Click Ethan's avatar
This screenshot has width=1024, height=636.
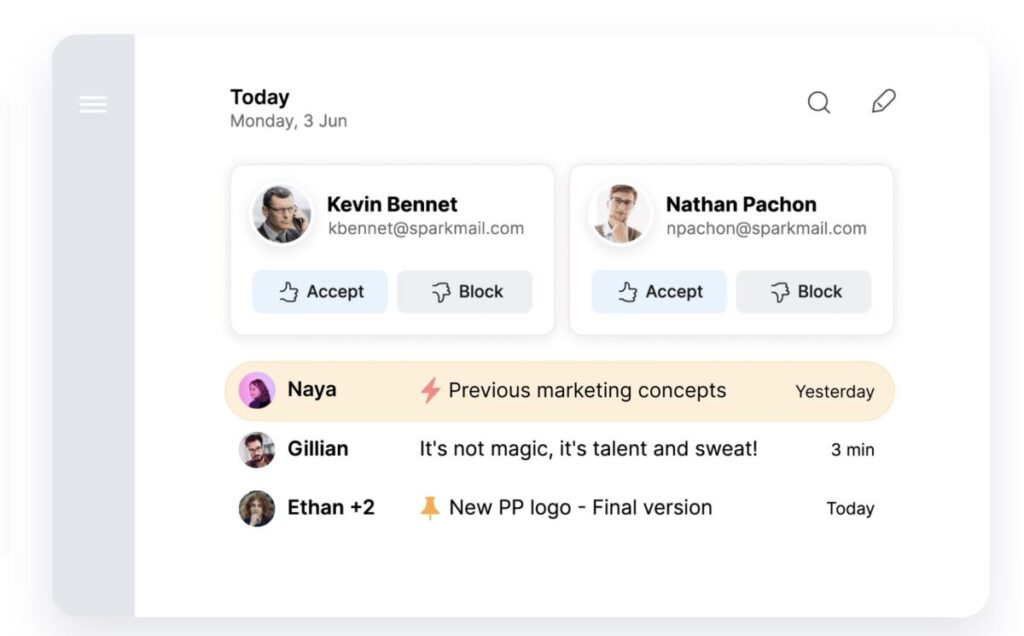pyautogui.click(x=257, y=509)
